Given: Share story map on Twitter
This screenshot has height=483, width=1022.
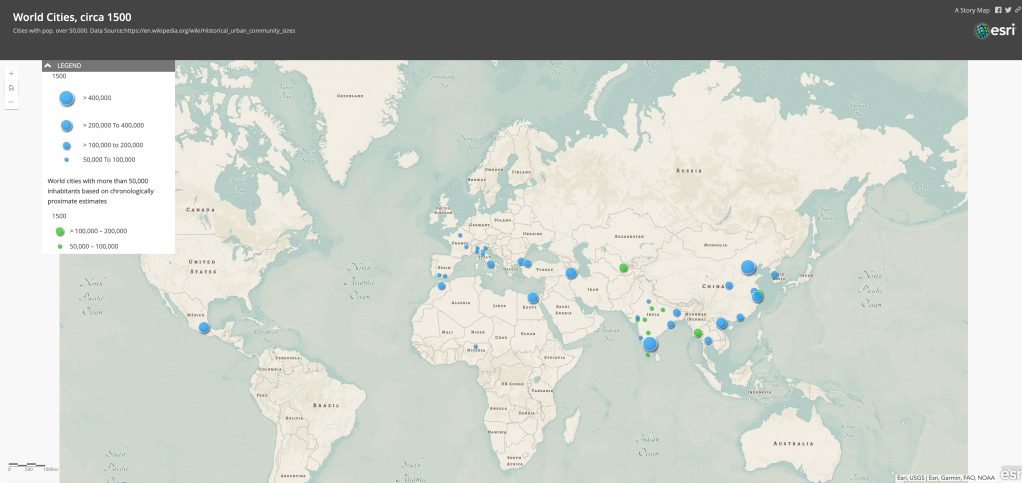Looking at the screenshot, I should click(1007, 10).
